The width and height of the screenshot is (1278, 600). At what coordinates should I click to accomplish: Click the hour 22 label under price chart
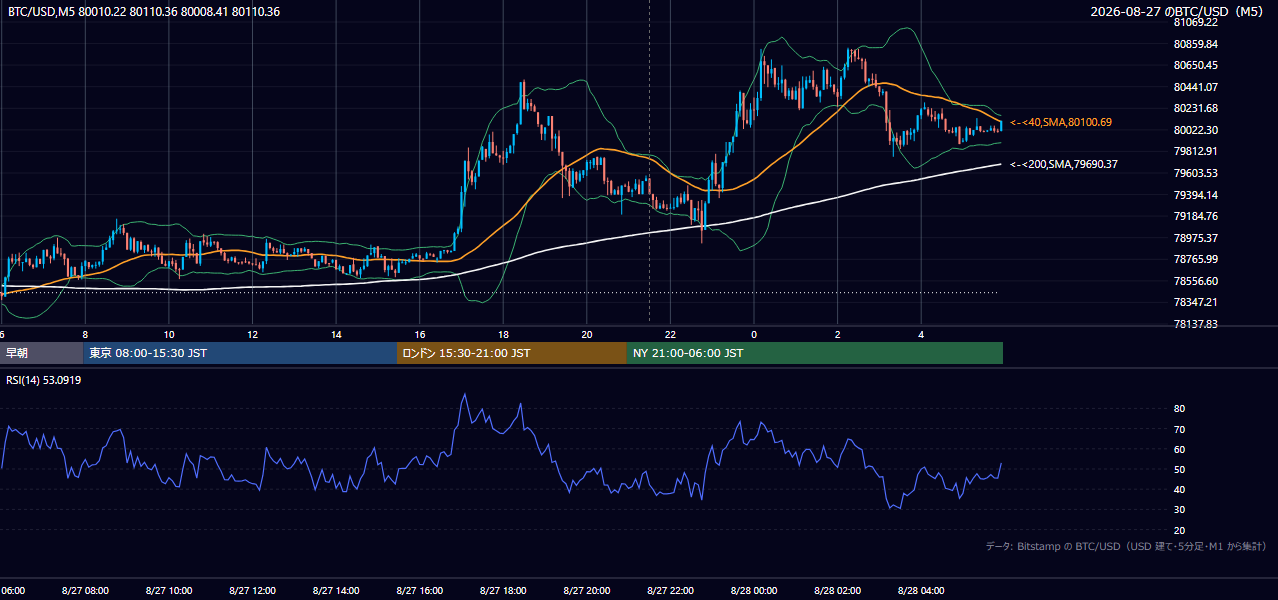(670, 335)
